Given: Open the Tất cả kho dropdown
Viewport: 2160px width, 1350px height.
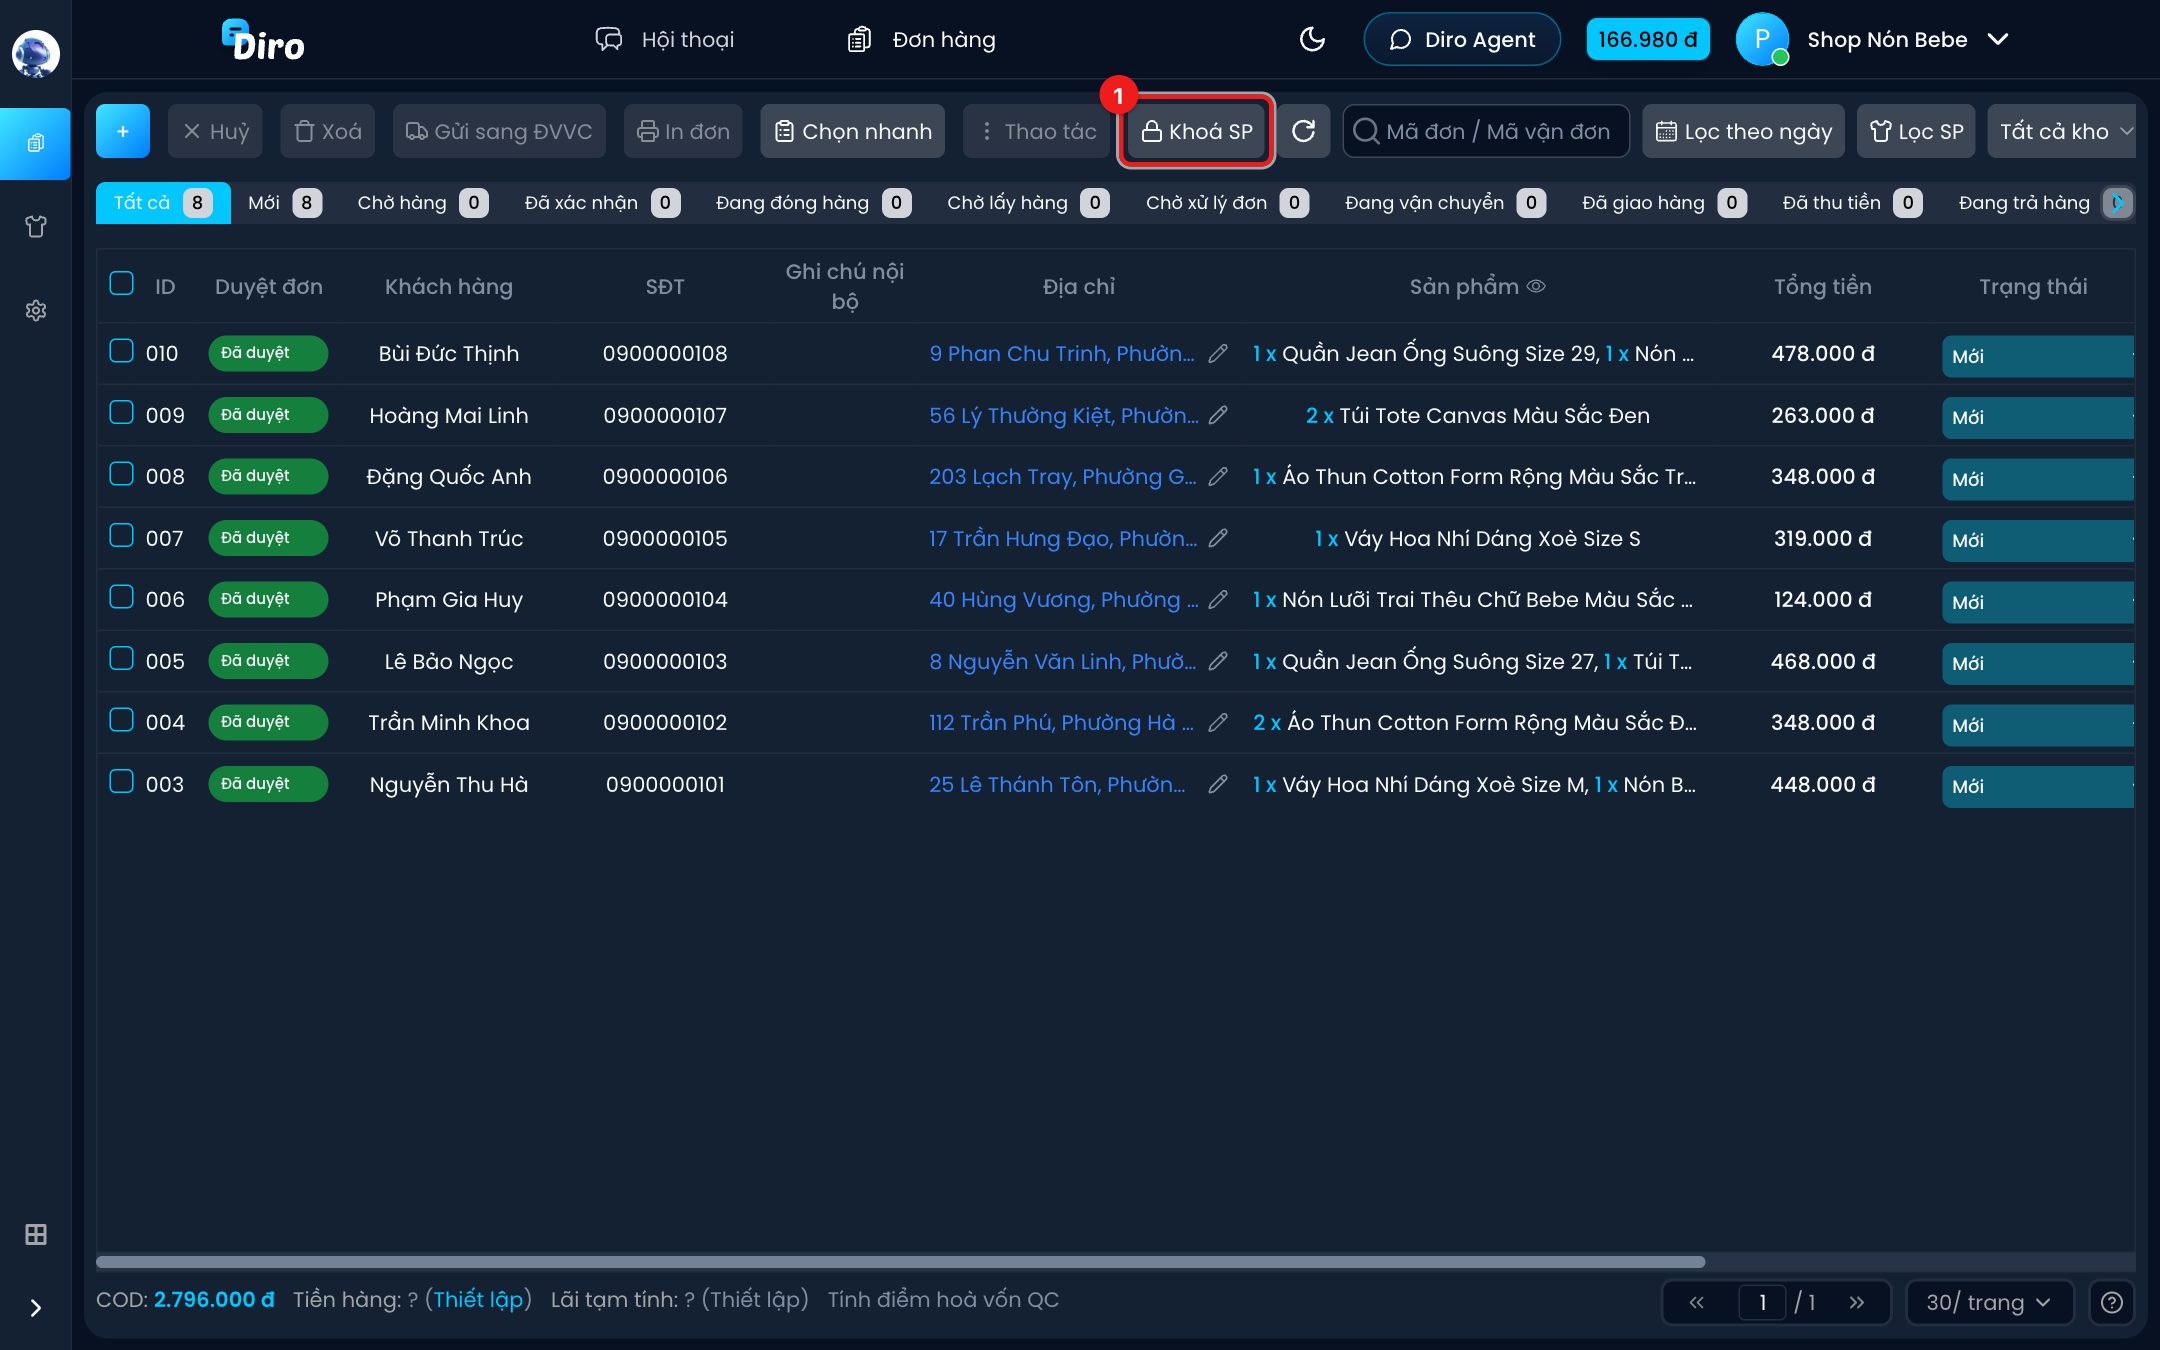Looking at the screenshot, I should tap(2064, 131).
